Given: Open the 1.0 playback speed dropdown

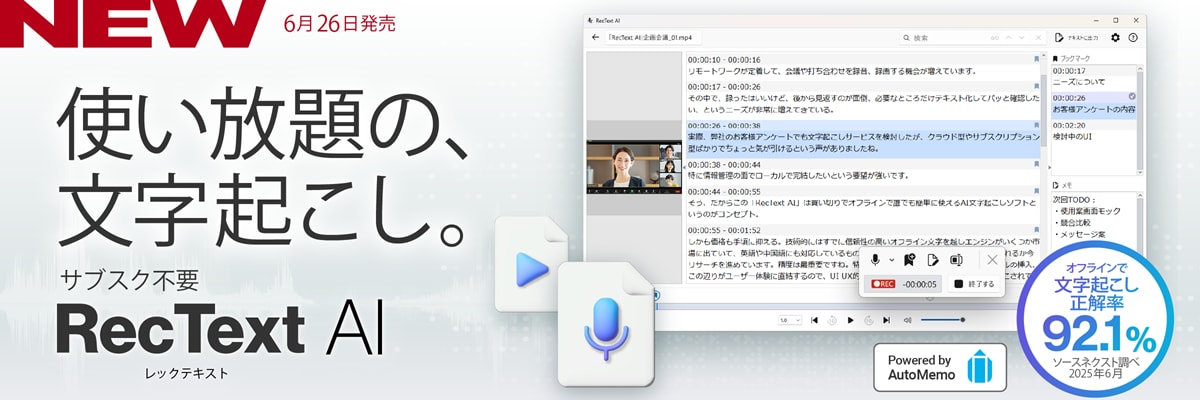Looking at the screenshot, I should pos(790,320).
